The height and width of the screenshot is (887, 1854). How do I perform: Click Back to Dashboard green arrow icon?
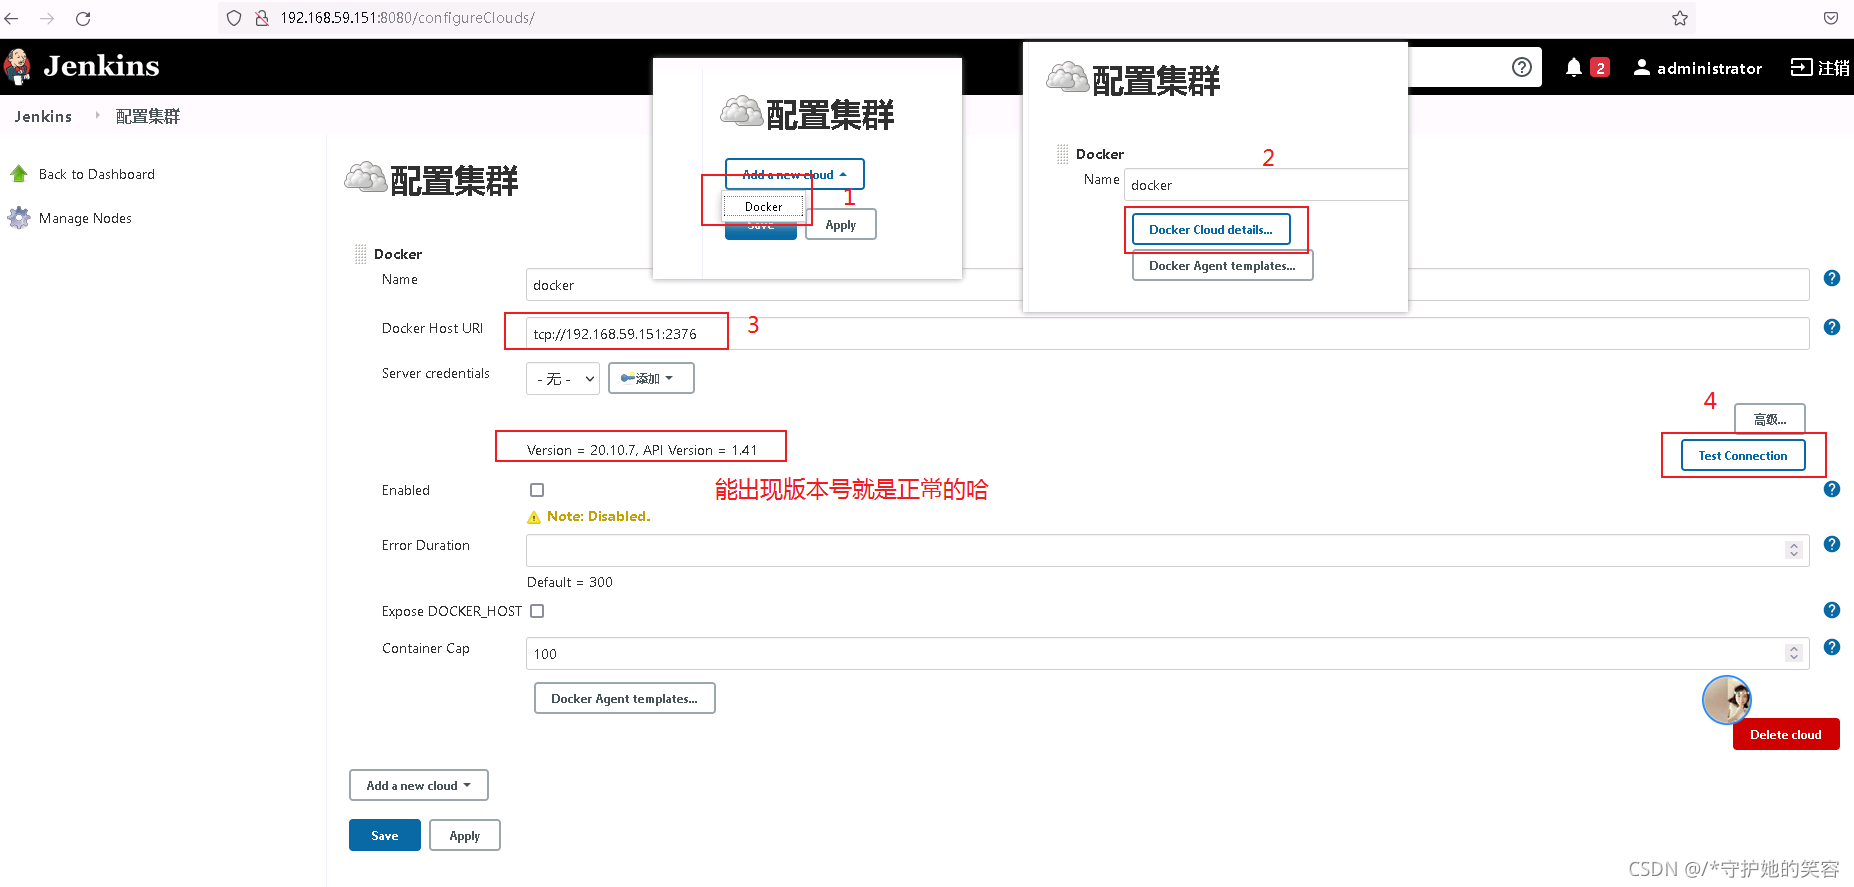point(18,174)
